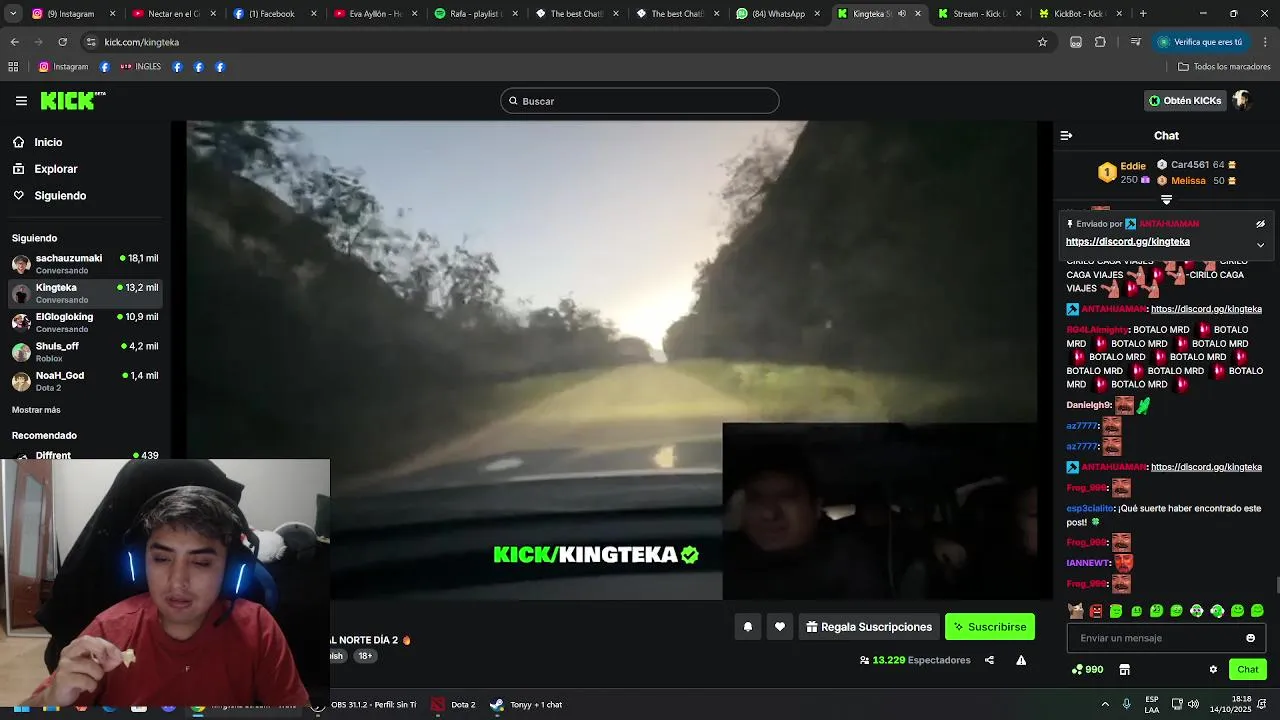1280x720 pixels.
Task: Click taskbar microphone icon
Action: [x=1127, y=705]
